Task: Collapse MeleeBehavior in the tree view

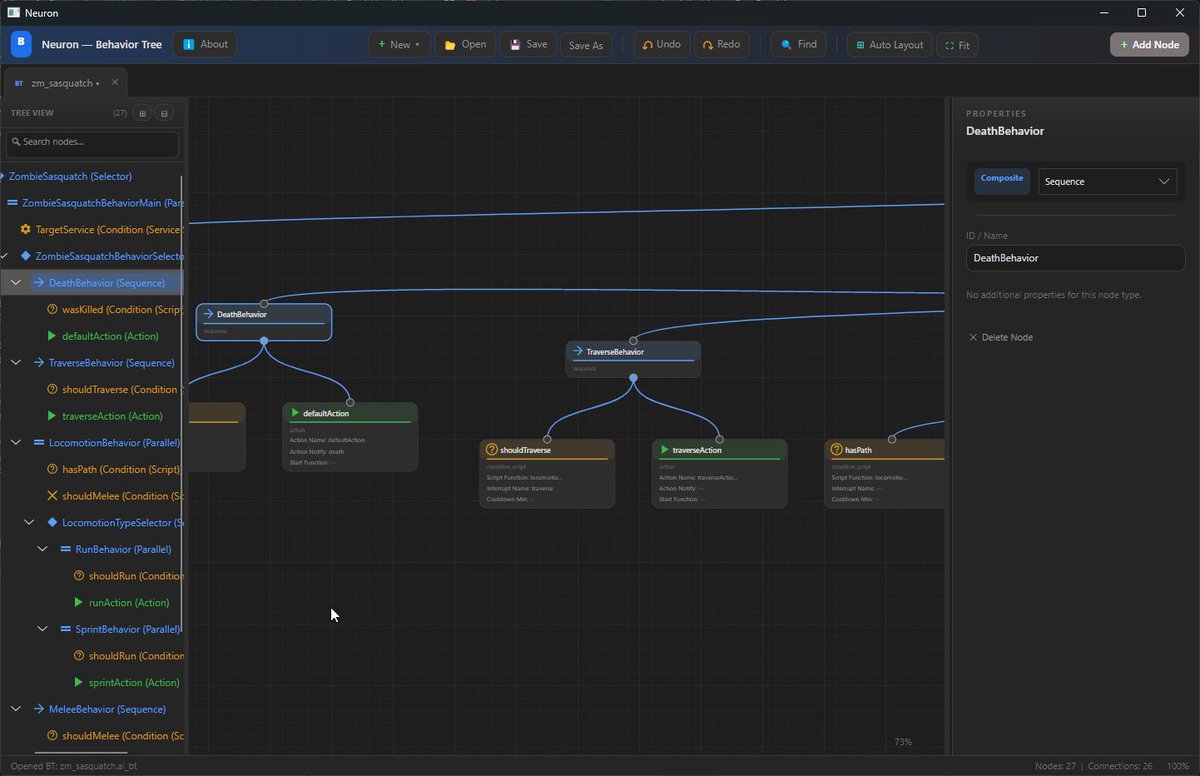Action: [15, 709]
